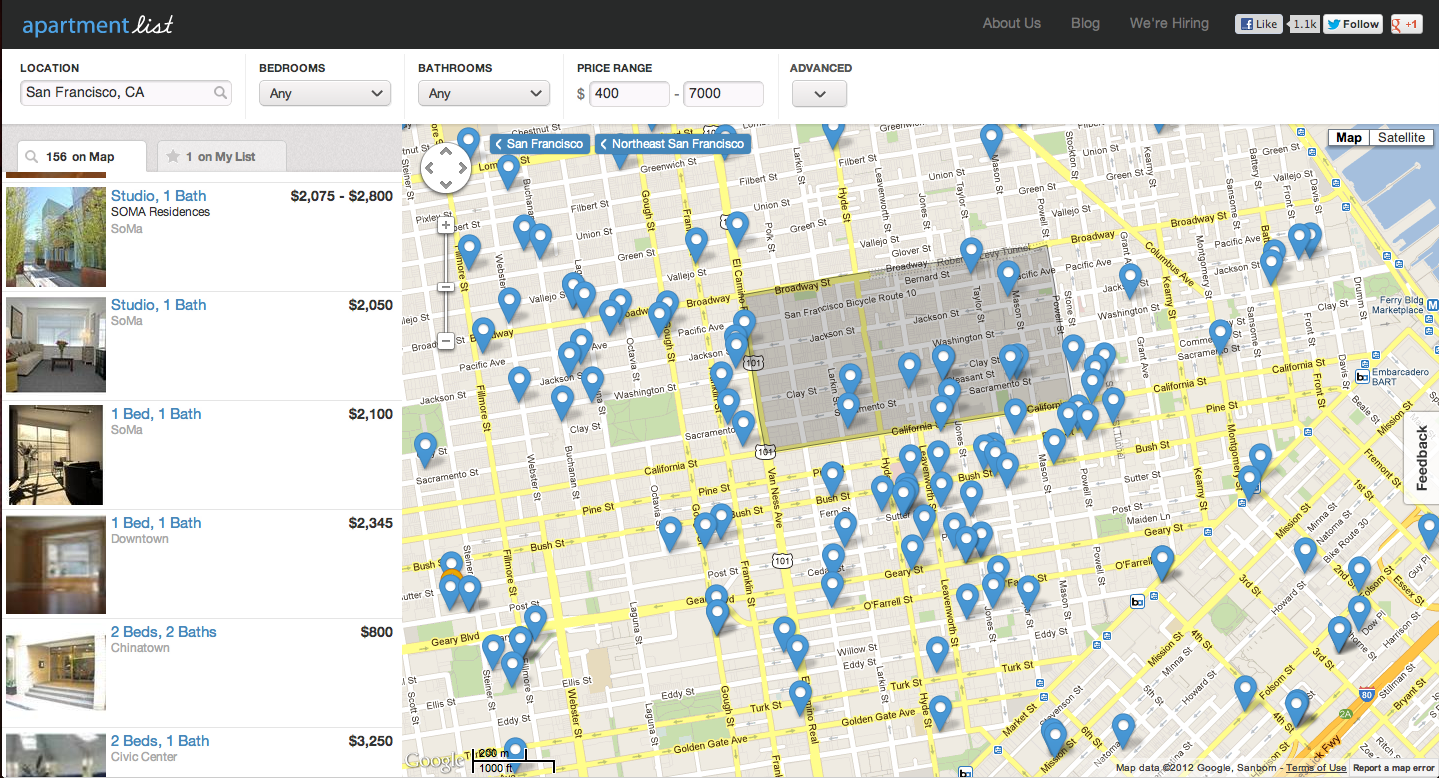Click the $3,250 price text
The width and height of the screenshot is (1439, 778).
[371, 741]
